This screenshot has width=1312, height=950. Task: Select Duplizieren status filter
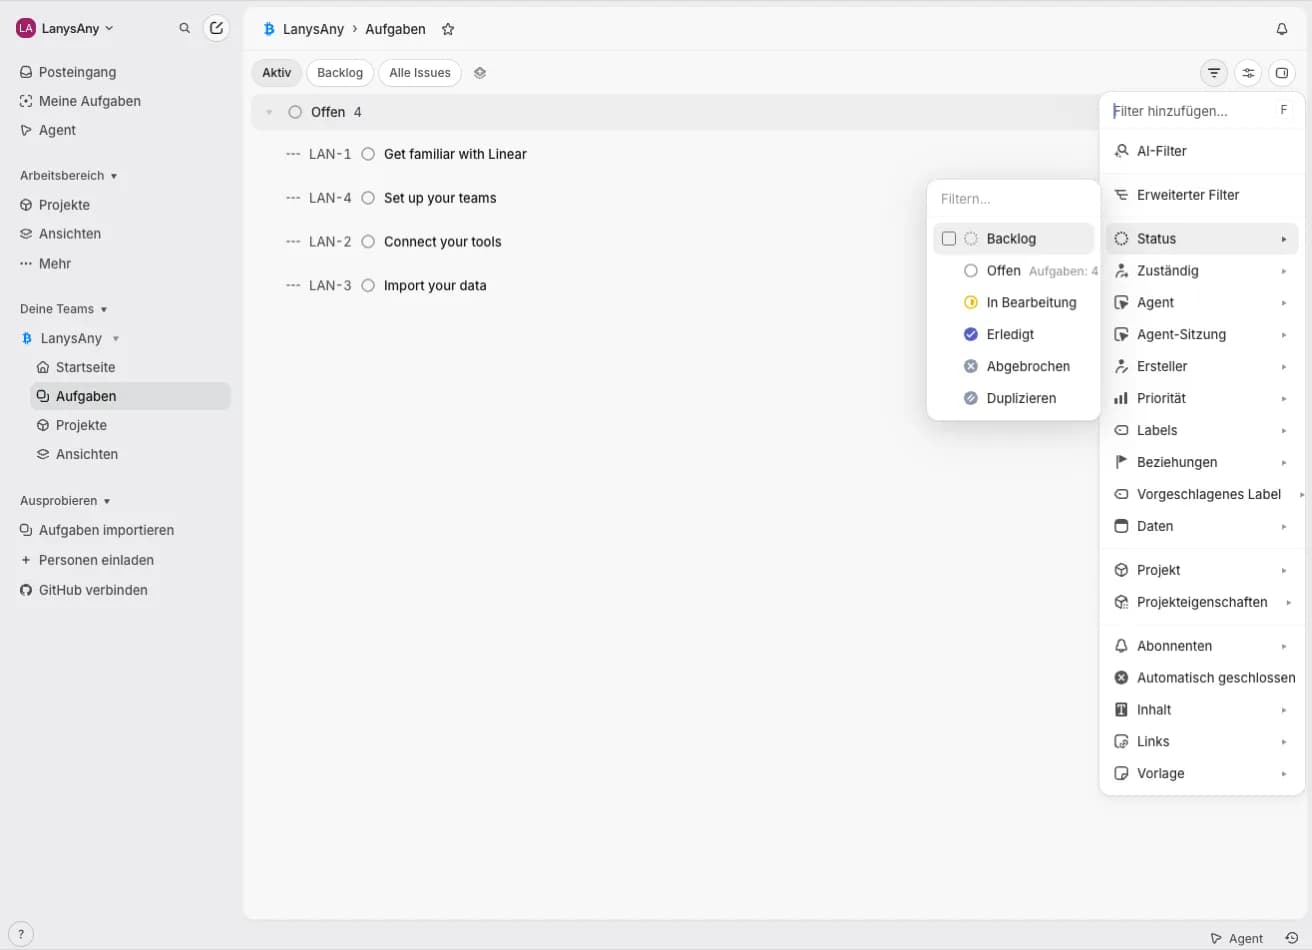pyautogui.click(x=1014, y=399)
